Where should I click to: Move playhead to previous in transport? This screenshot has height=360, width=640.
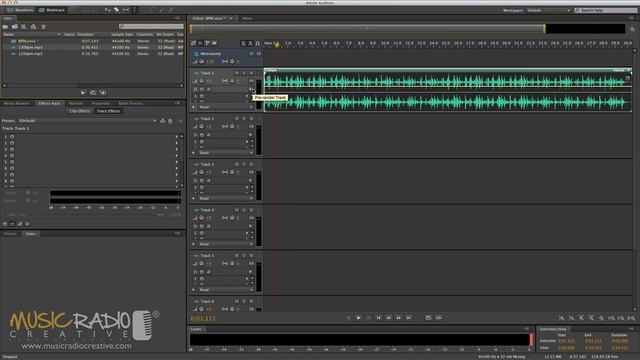378,318
